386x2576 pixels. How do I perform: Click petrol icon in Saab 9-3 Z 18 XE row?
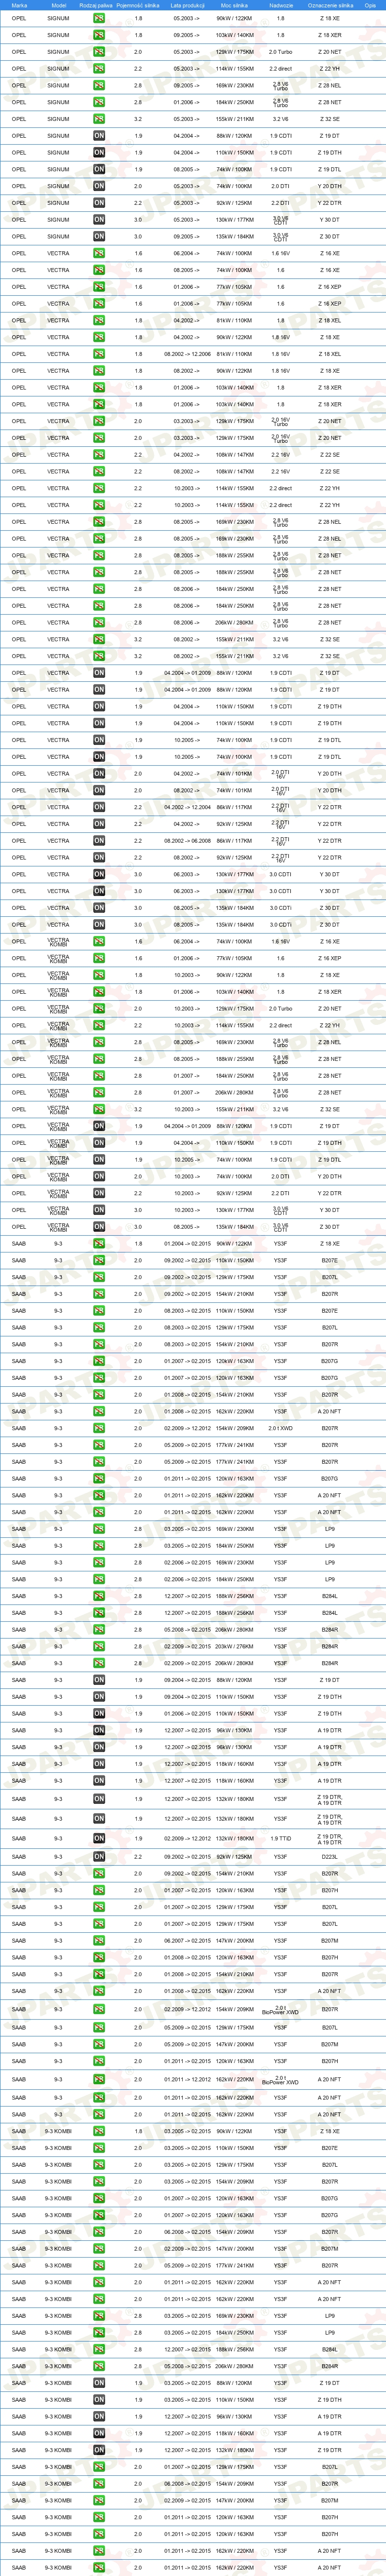coord(99,1244)
